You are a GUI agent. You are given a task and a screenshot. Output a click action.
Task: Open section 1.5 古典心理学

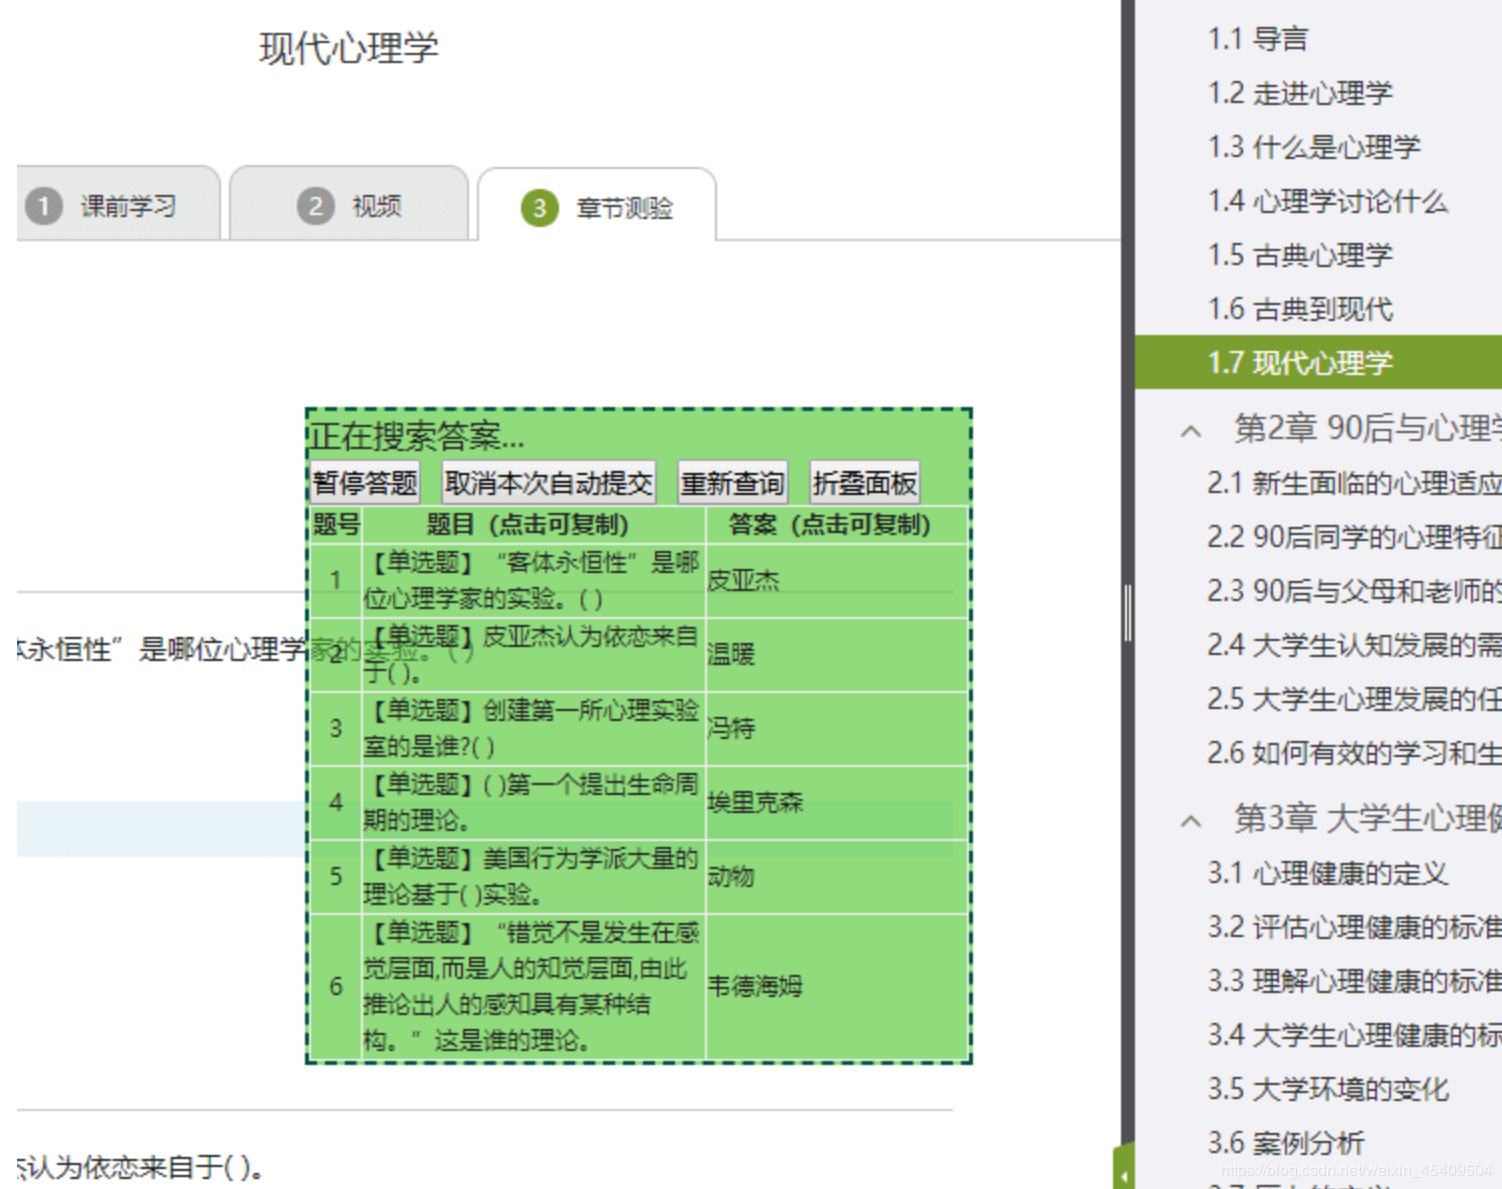point(1300,255)
